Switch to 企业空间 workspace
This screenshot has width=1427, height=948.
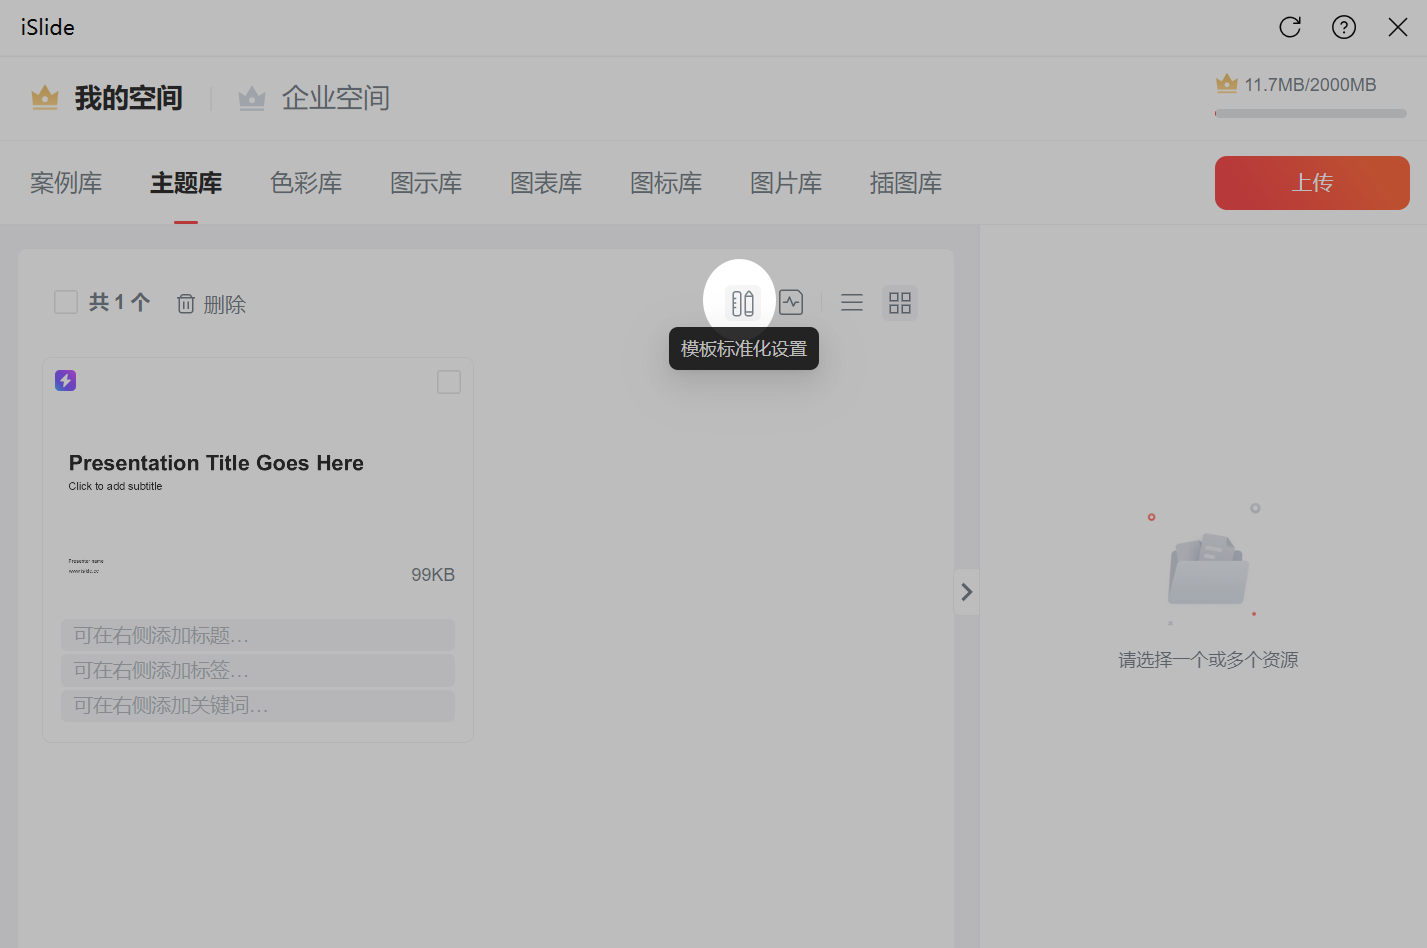pos(315,98)
